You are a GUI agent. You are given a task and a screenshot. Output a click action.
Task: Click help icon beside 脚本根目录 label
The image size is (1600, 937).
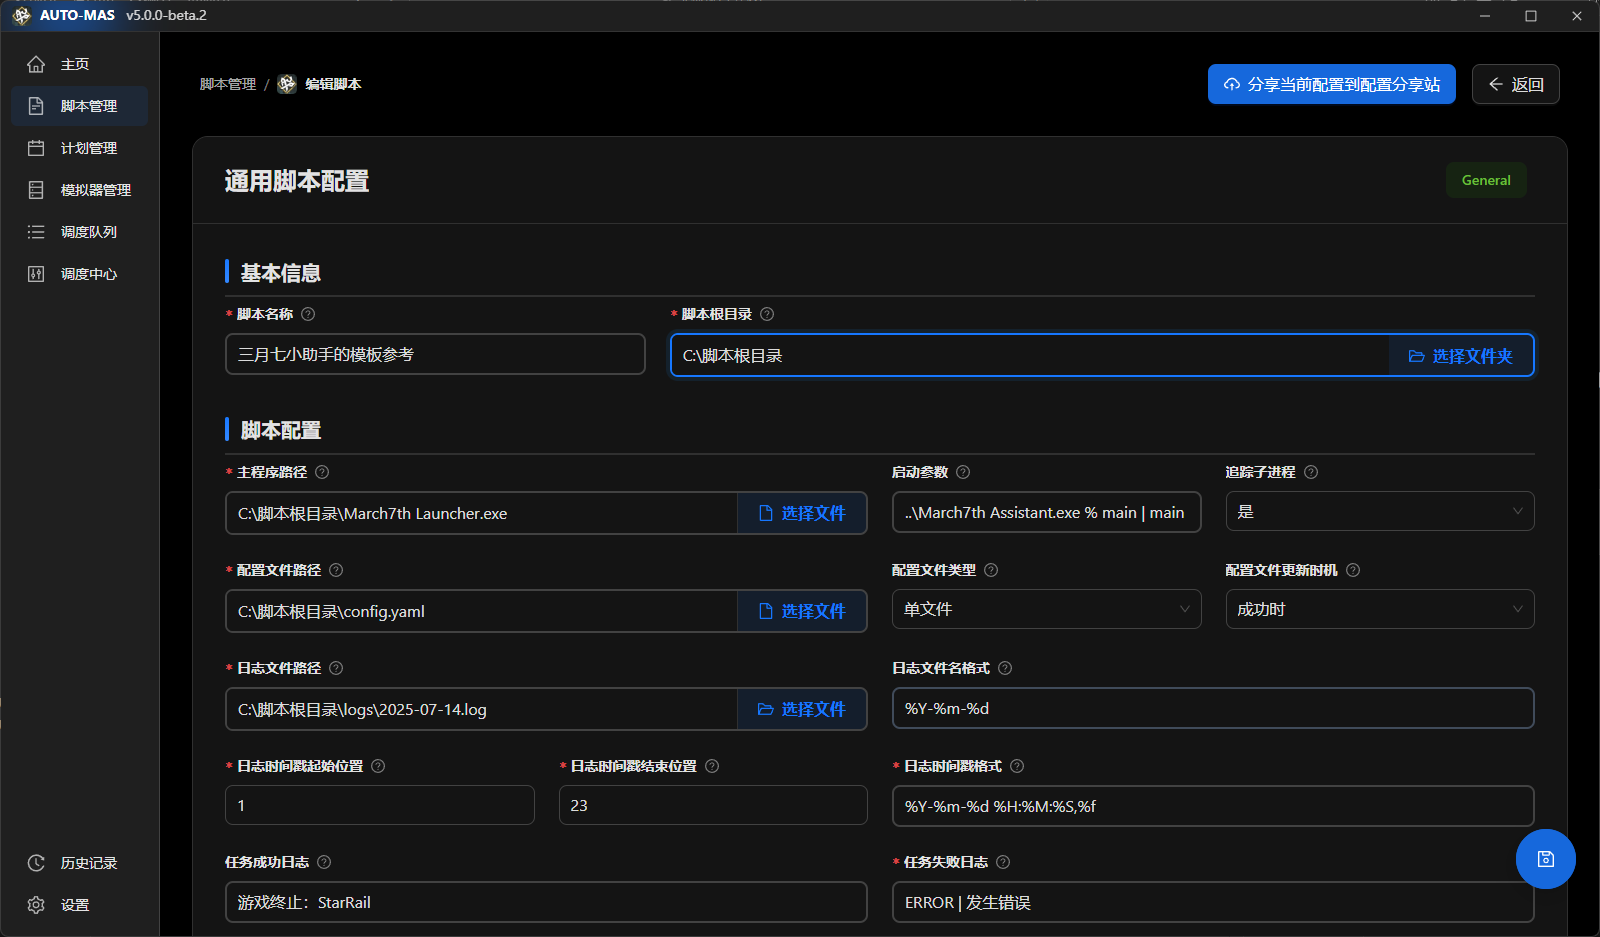pos(767,314)
